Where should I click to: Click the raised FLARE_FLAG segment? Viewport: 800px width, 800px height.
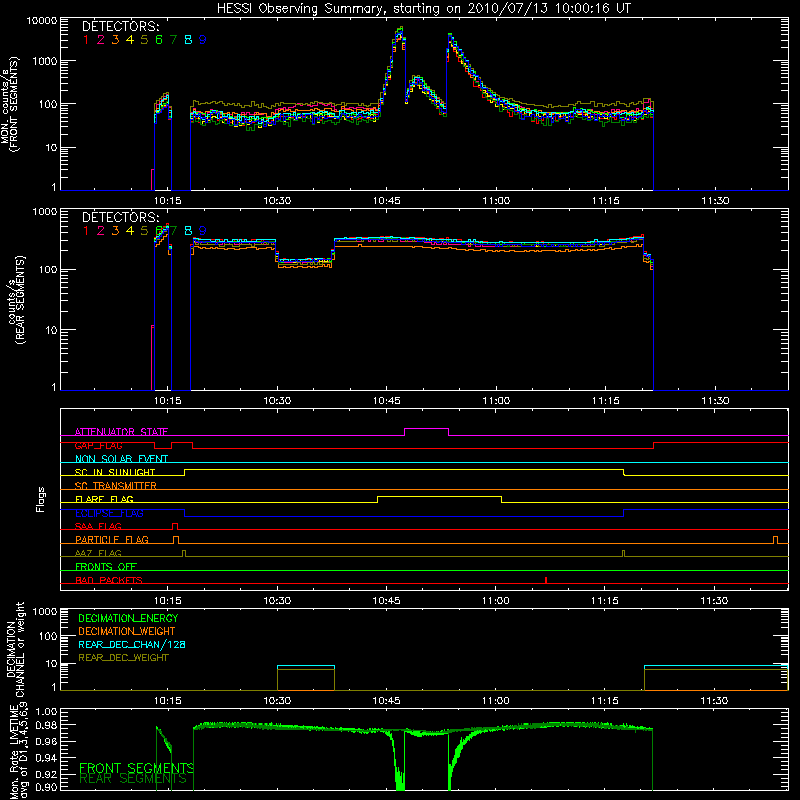[x=439, y=497]
